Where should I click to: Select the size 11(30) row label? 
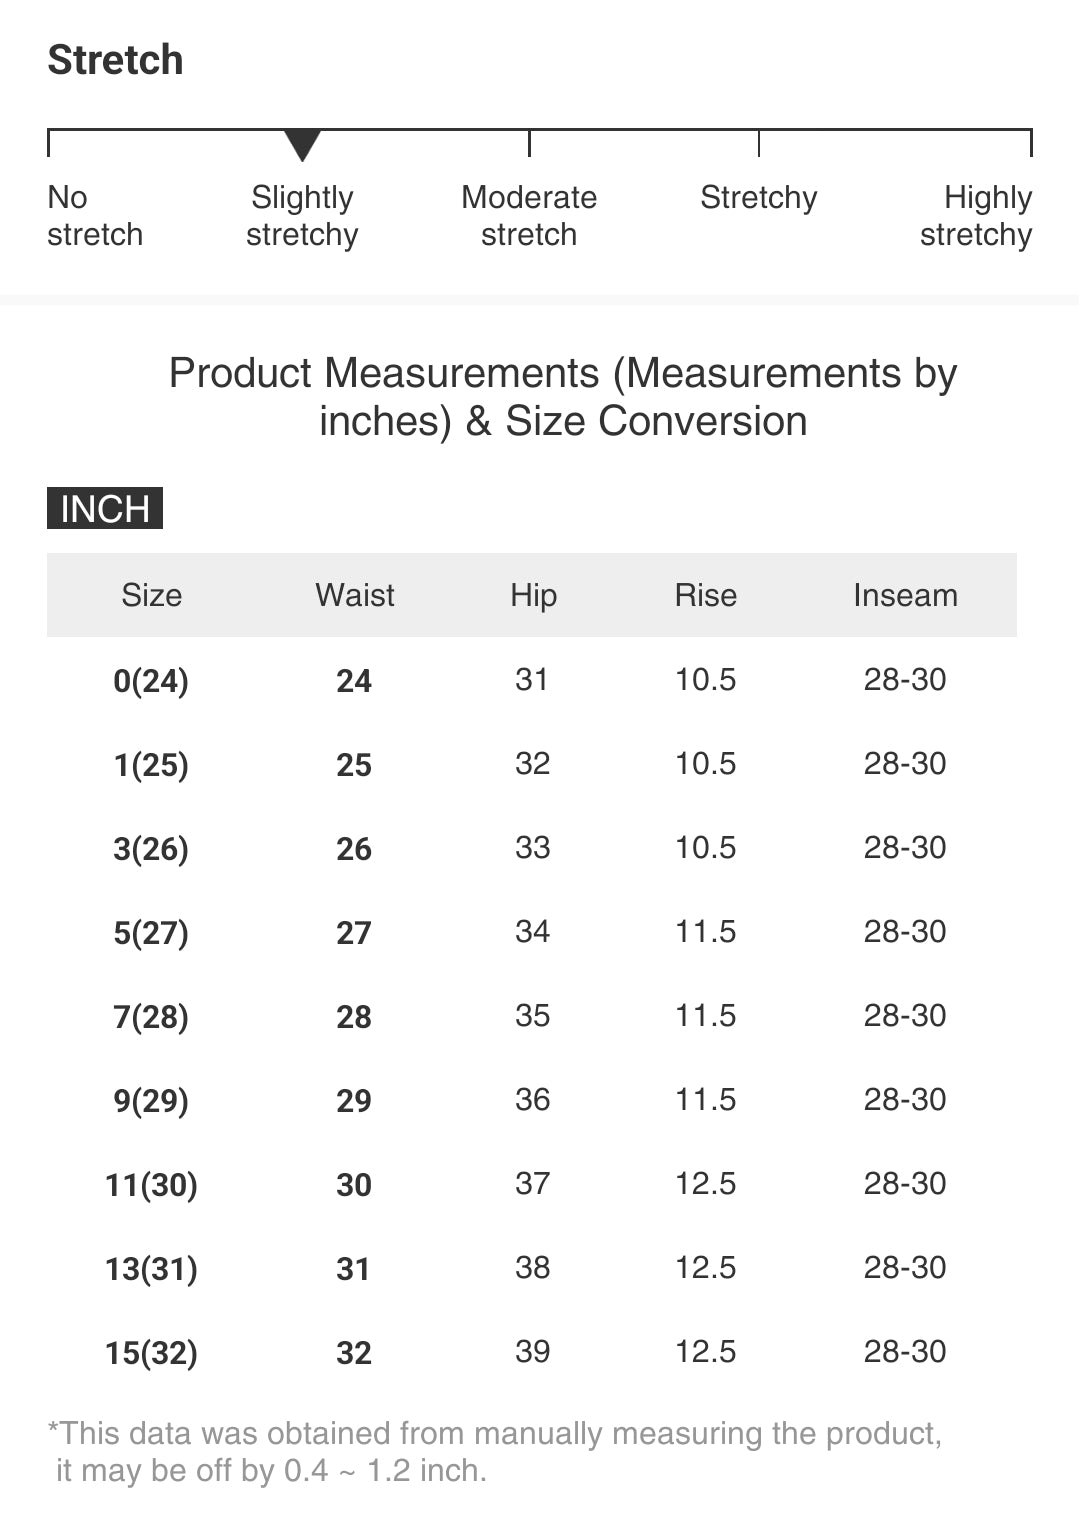click(x=151, y=1185)
